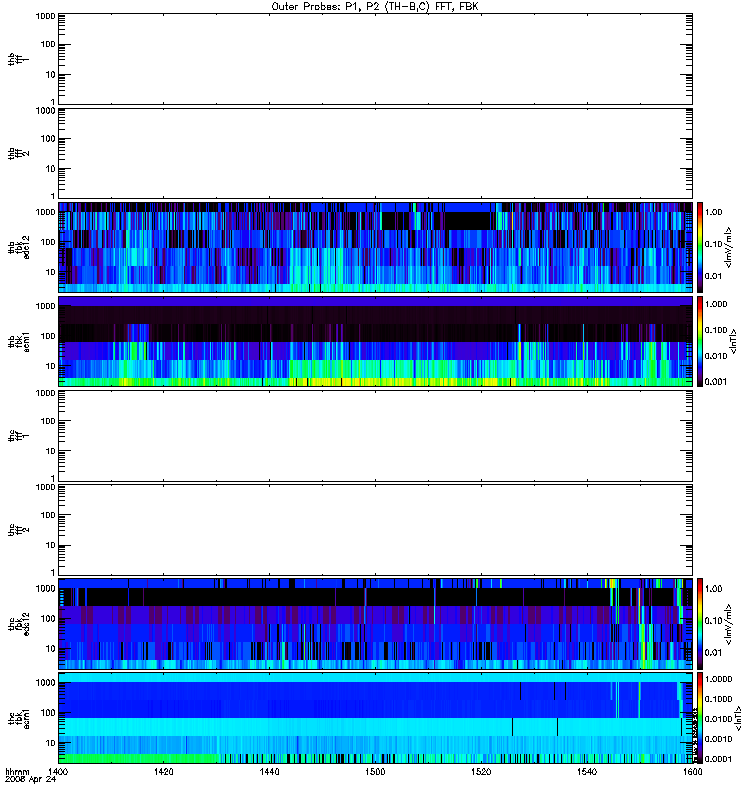Select the thb fbk edc12 spectrogram panel
The height and width of the screenshot is (800, 750).
click(376, 247)
